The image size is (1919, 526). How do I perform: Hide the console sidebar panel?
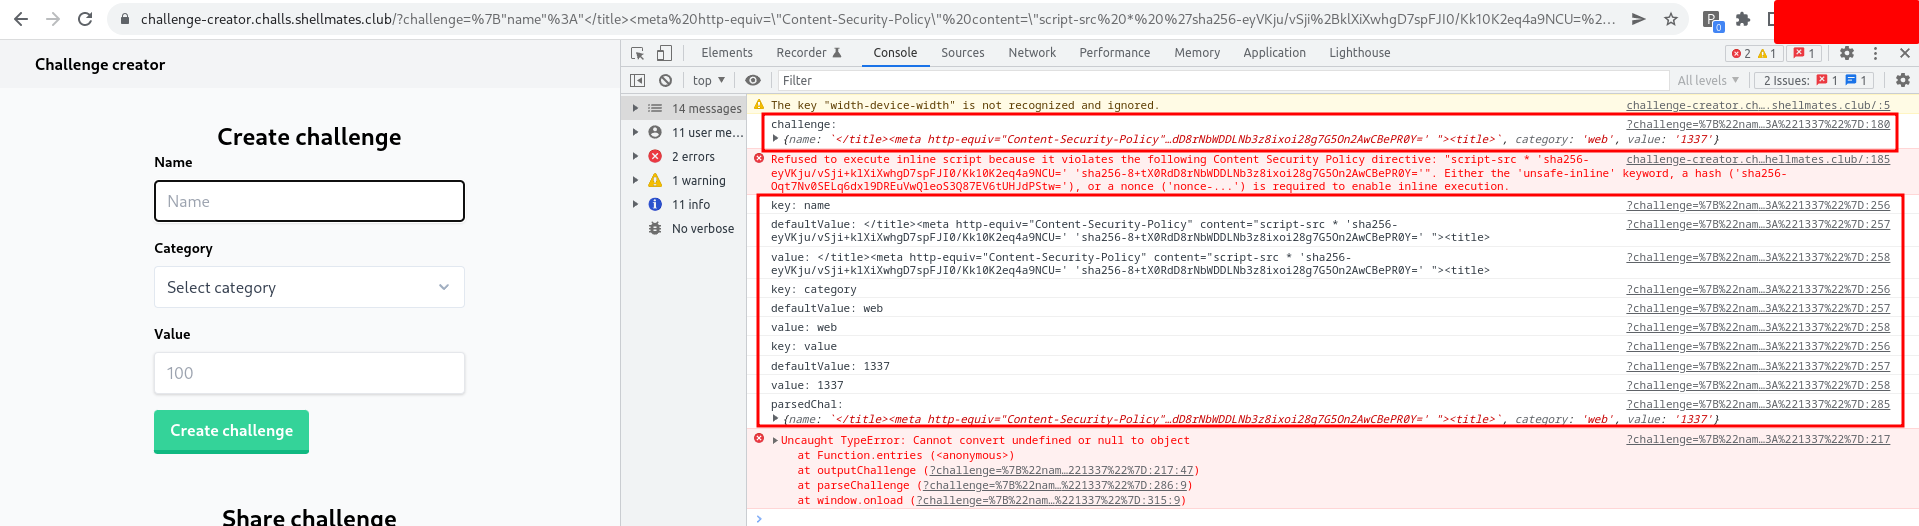pyautogui.click(x=638, y=81)
